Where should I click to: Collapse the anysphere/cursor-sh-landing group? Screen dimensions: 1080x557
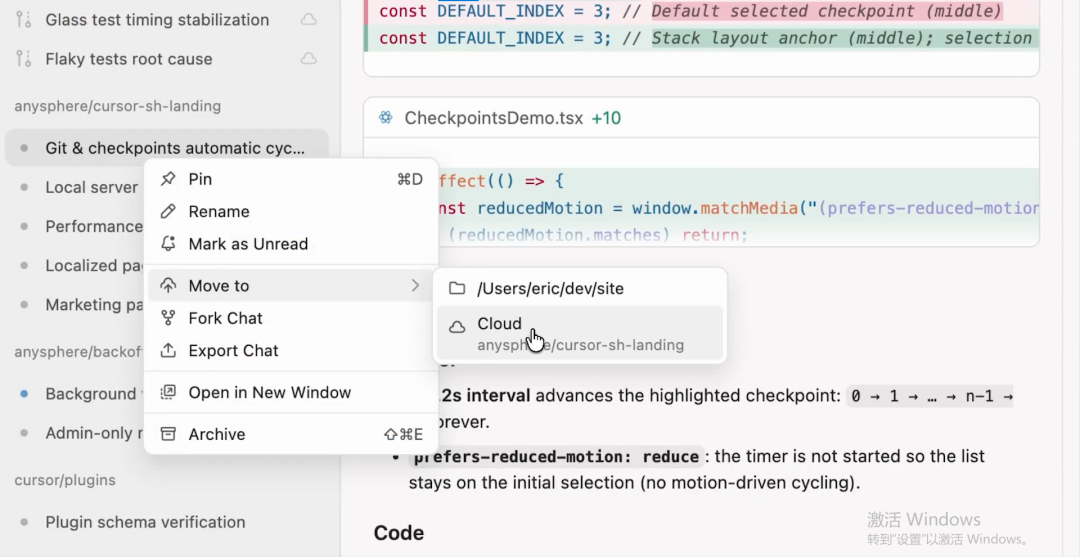[x=117, y=106]
